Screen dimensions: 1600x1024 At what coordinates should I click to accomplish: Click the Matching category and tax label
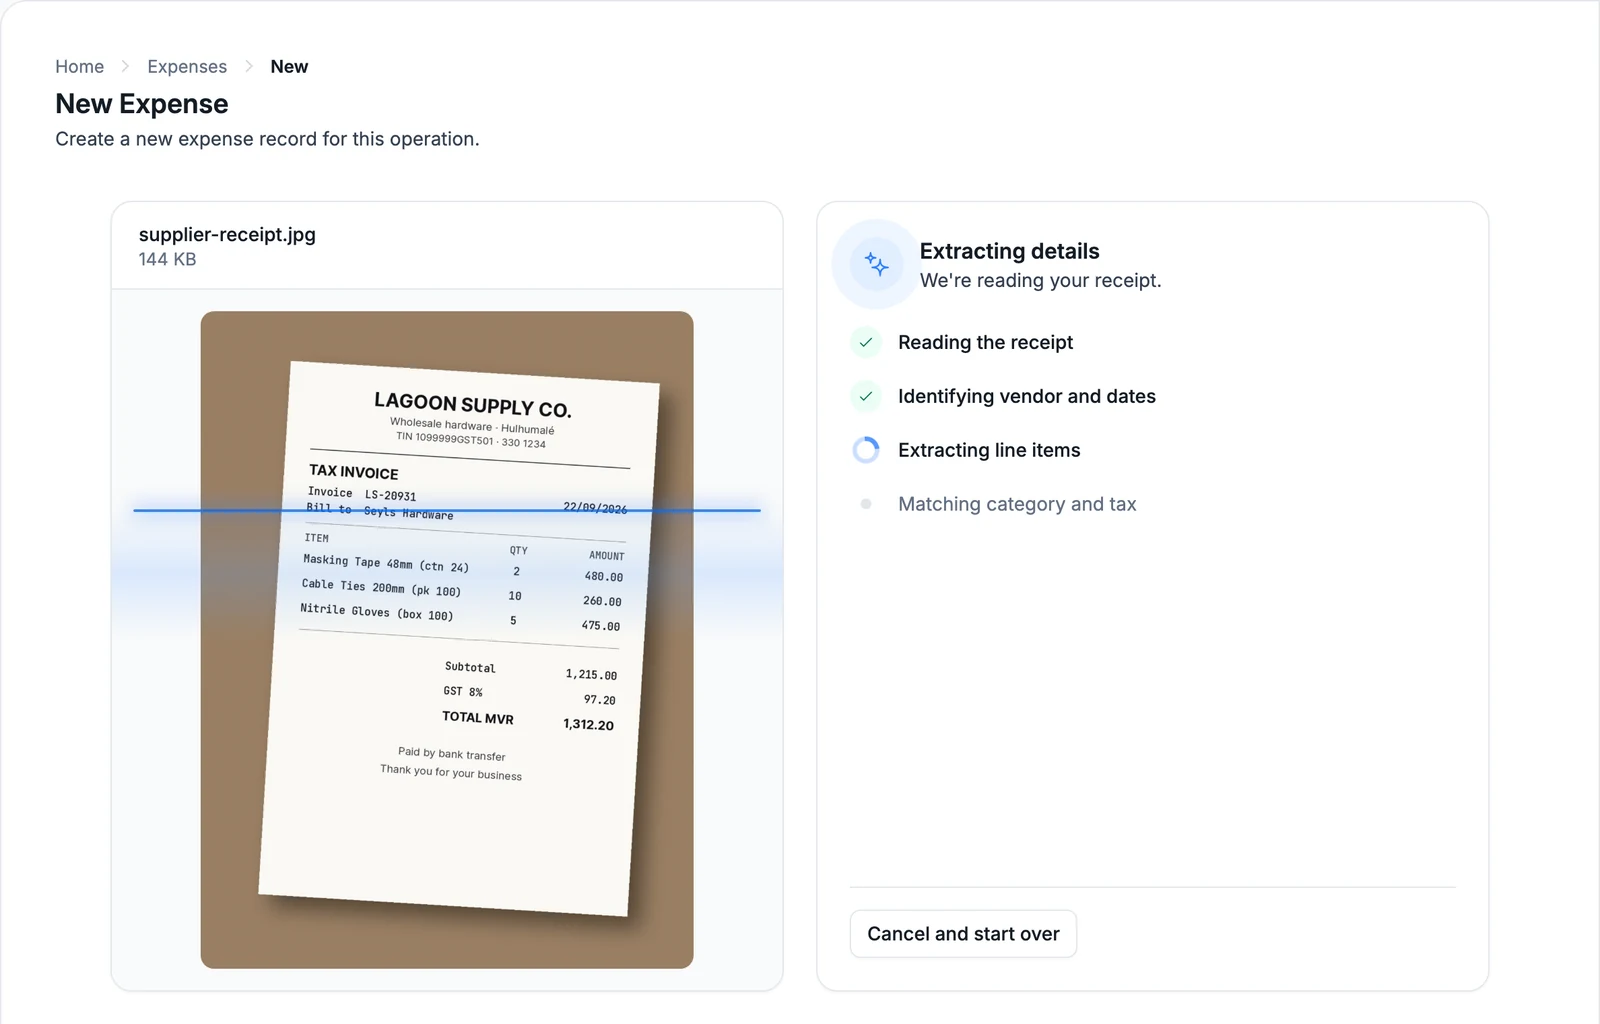tap(1017, 504)
